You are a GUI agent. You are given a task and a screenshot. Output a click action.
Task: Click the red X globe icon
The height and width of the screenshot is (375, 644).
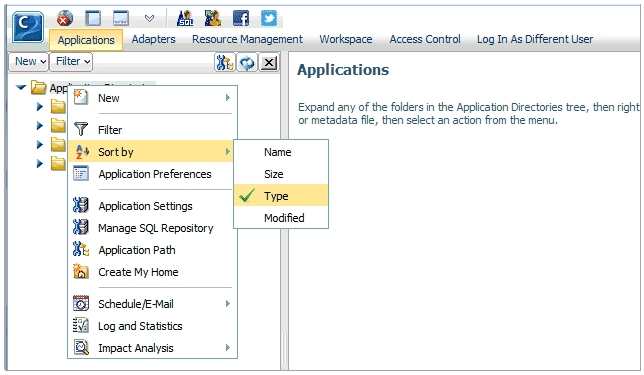[x=65, y=18]
